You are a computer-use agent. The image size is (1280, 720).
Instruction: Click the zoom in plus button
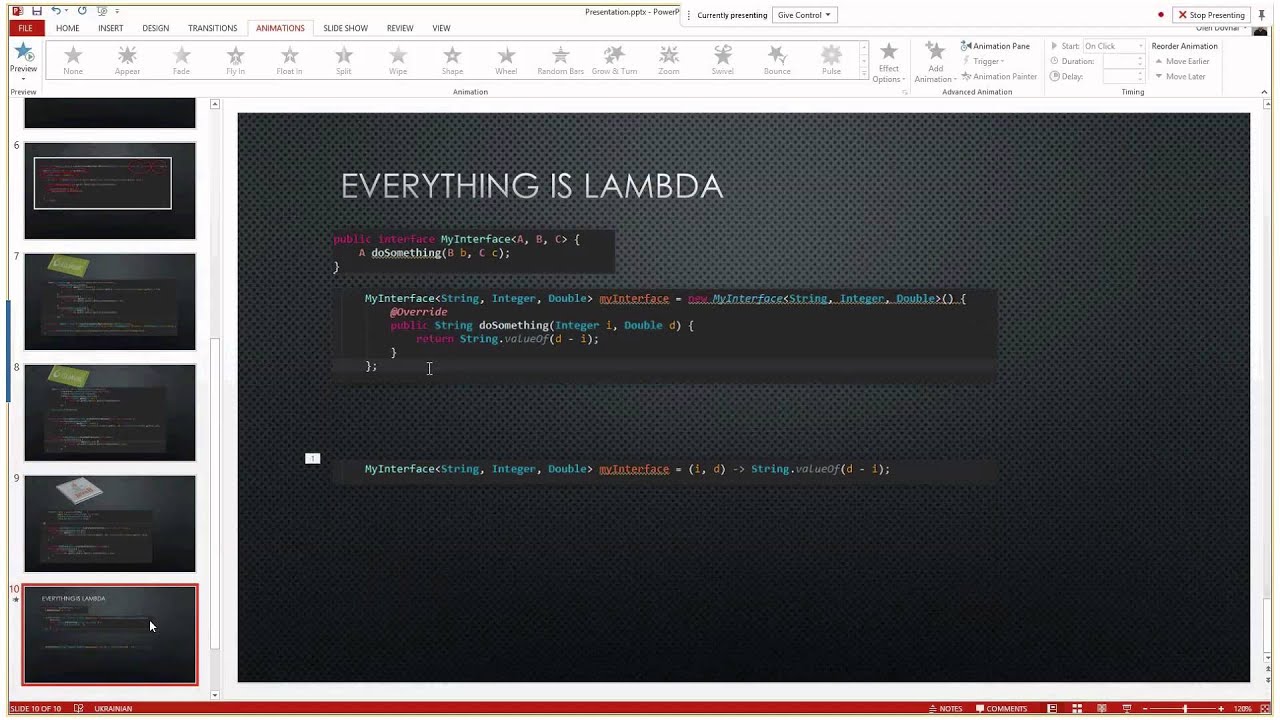coord(1221,708)
